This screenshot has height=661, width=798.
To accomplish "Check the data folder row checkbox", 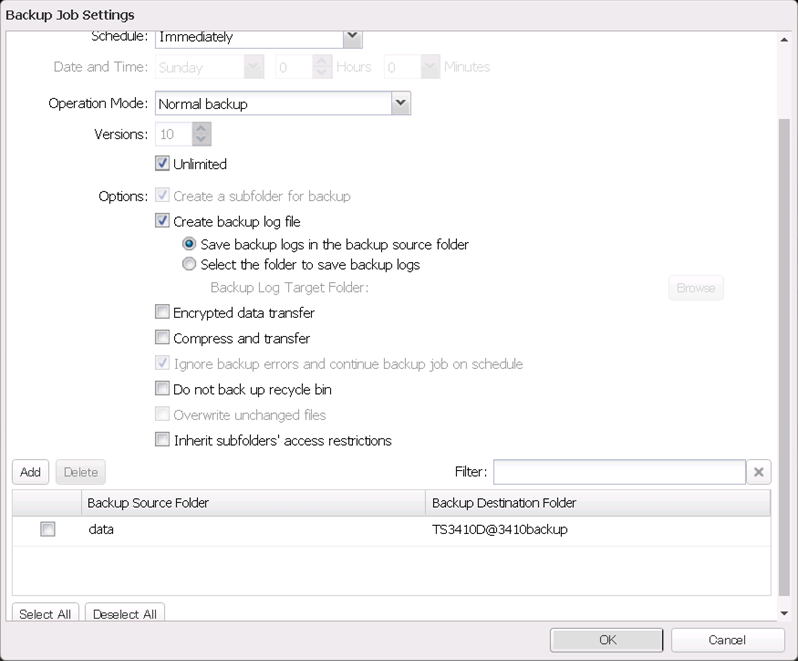I will (47, 530).
